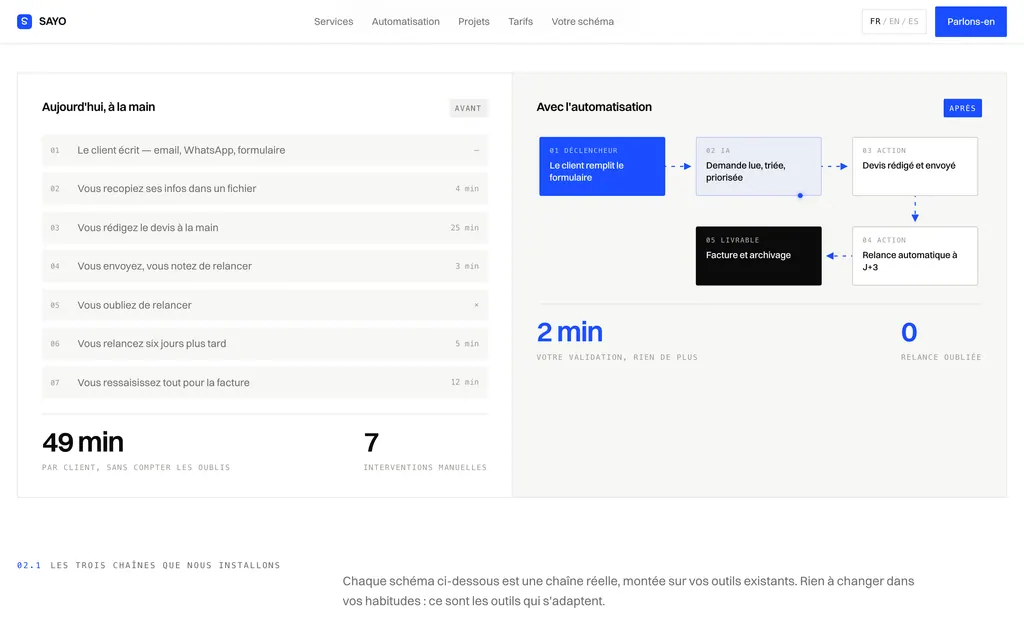
Task: Click the APRÈS badge
Action: tap(962, 108)
